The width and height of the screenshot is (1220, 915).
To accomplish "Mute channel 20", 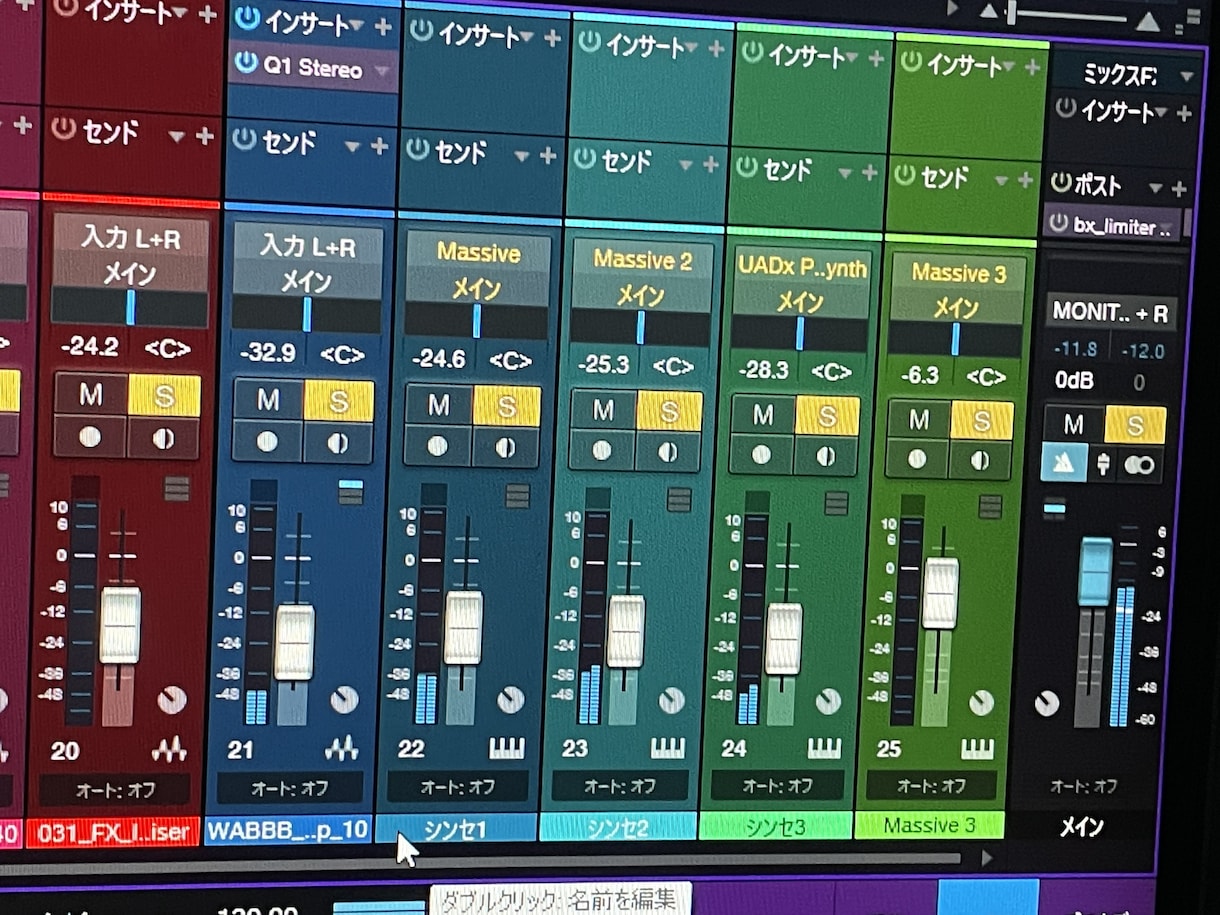I will (91, 394).
